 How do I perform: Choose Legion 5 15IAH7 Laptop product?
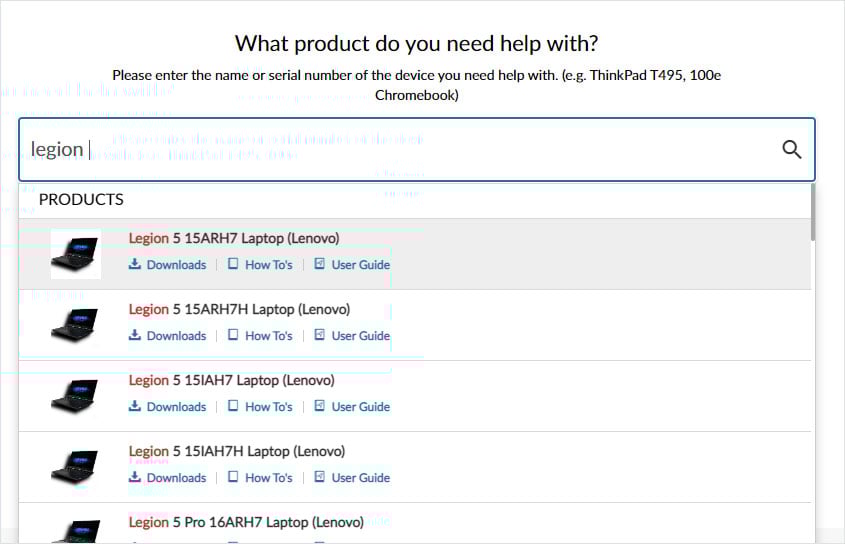click(231, 380)
